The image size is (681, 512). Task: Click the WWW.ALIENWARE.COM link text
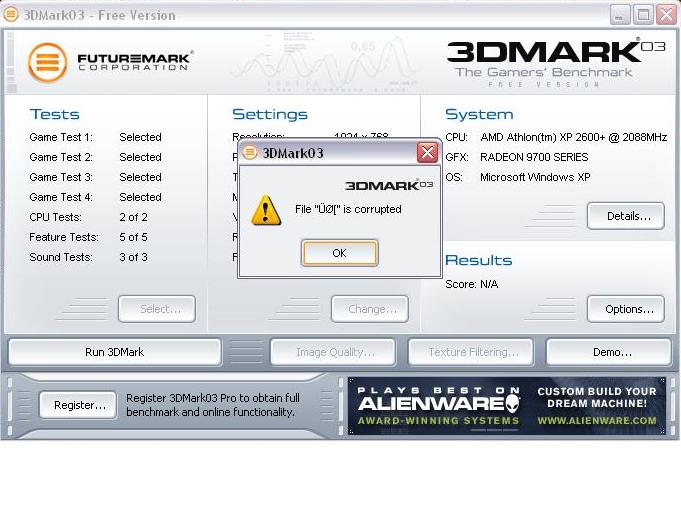597,420
